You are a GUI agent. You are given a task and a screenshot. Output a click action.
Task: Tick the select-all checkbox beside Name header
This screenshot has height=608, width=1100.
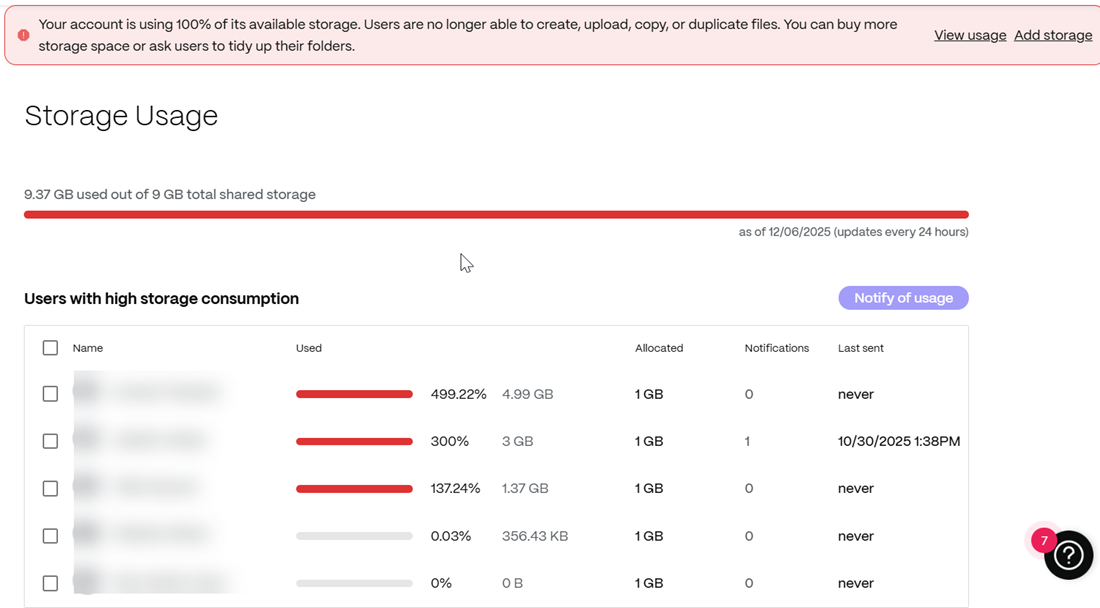click(x=50, y=348)
